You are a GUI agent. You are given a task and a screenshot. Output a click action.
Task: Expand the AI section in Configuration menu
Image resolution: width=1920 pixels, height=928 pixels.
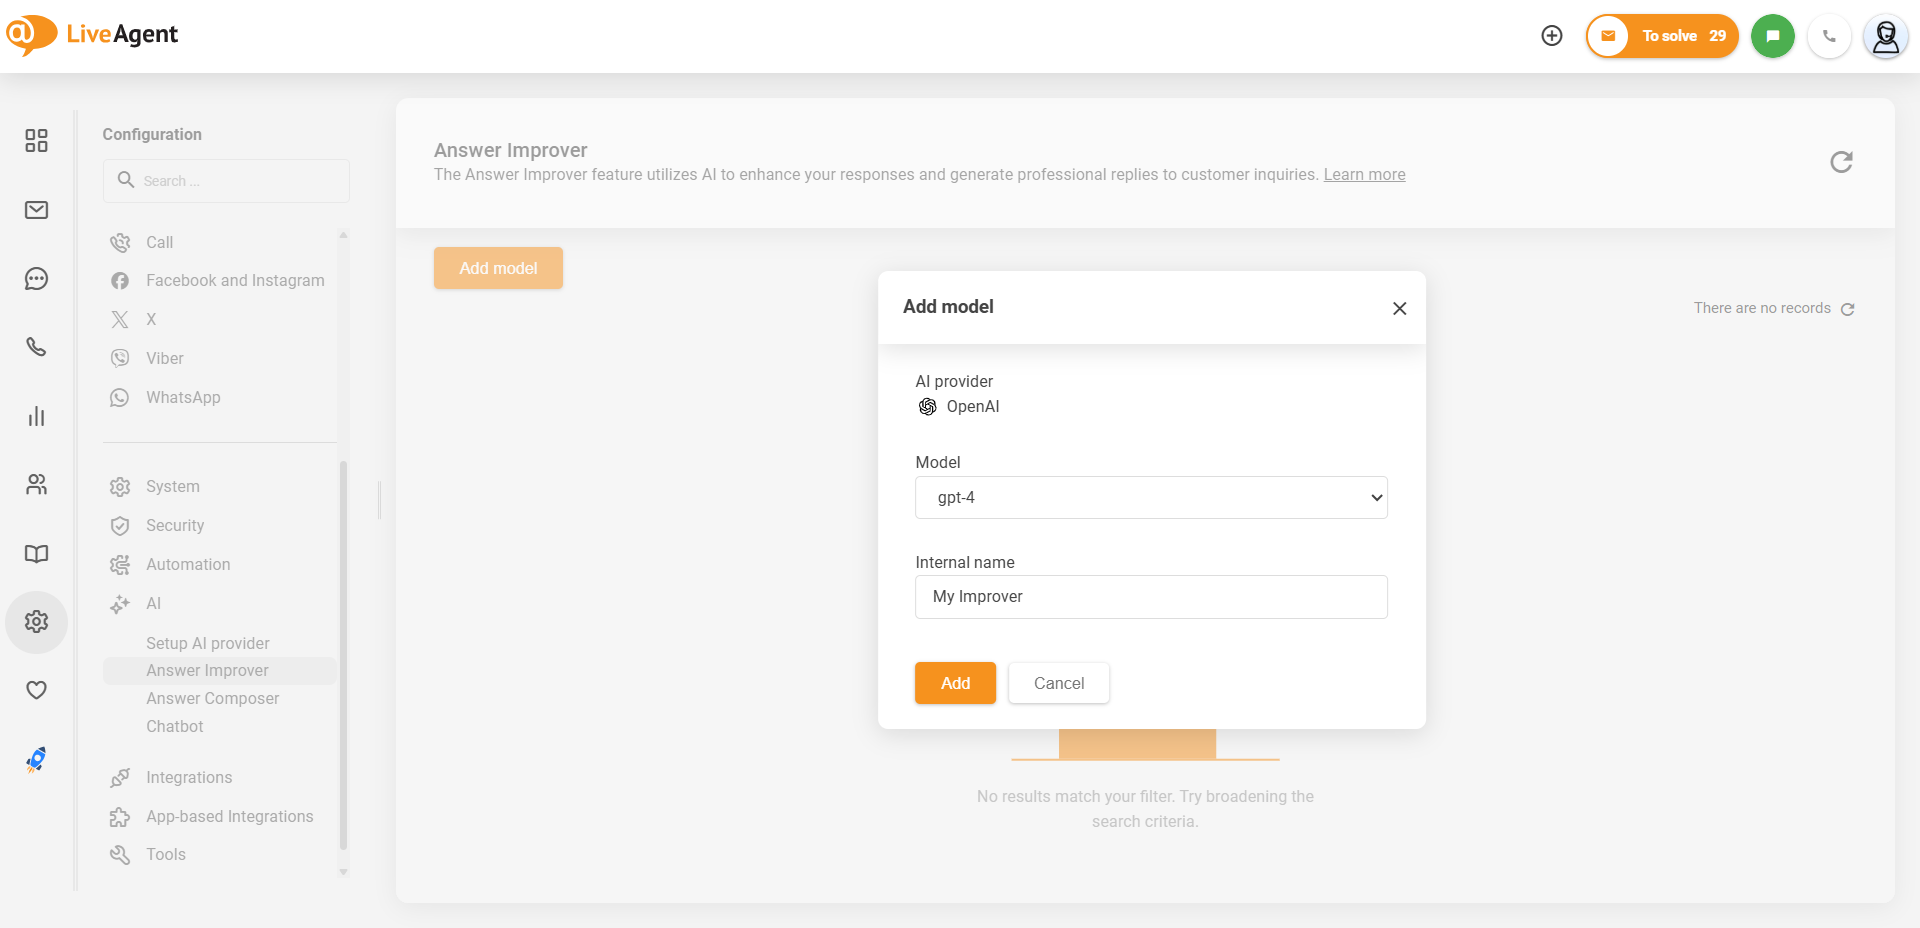154,604
